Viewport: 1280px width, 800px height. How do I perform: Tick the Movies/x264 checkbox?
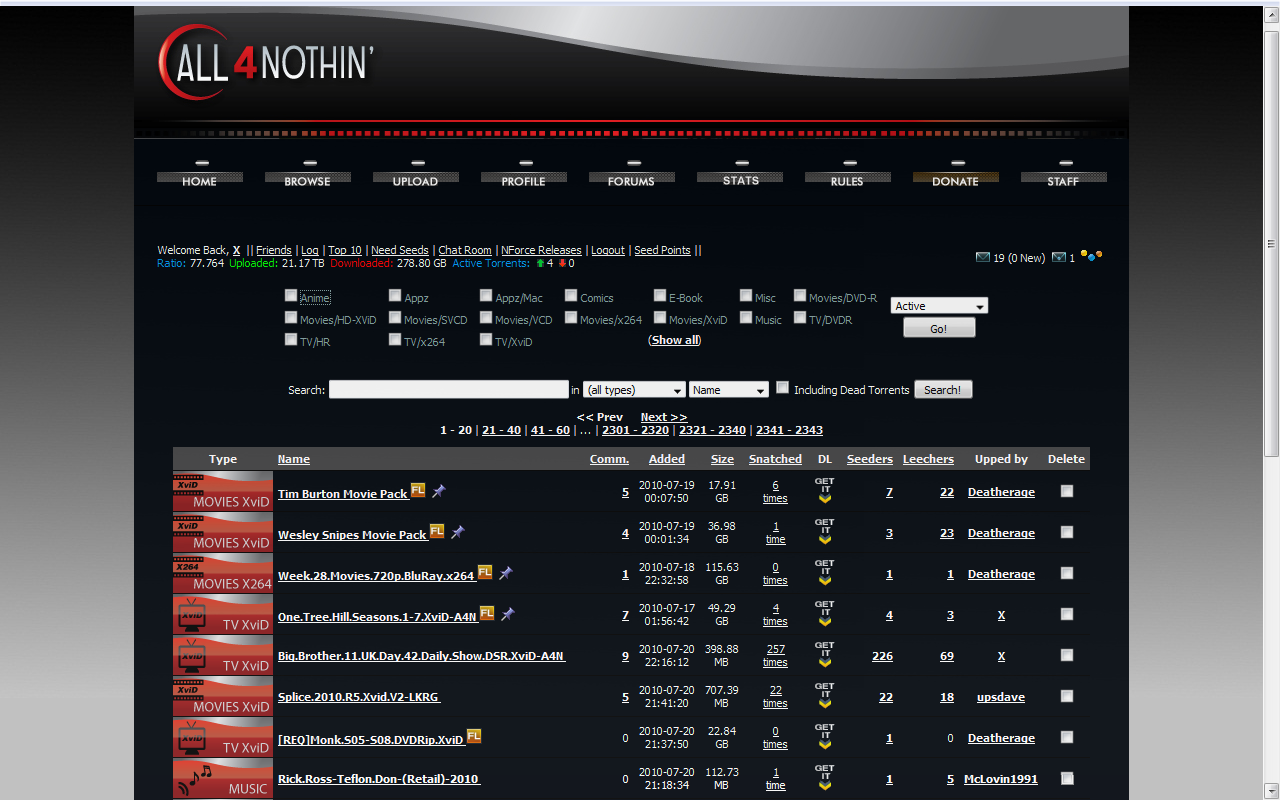pos(571,318)
